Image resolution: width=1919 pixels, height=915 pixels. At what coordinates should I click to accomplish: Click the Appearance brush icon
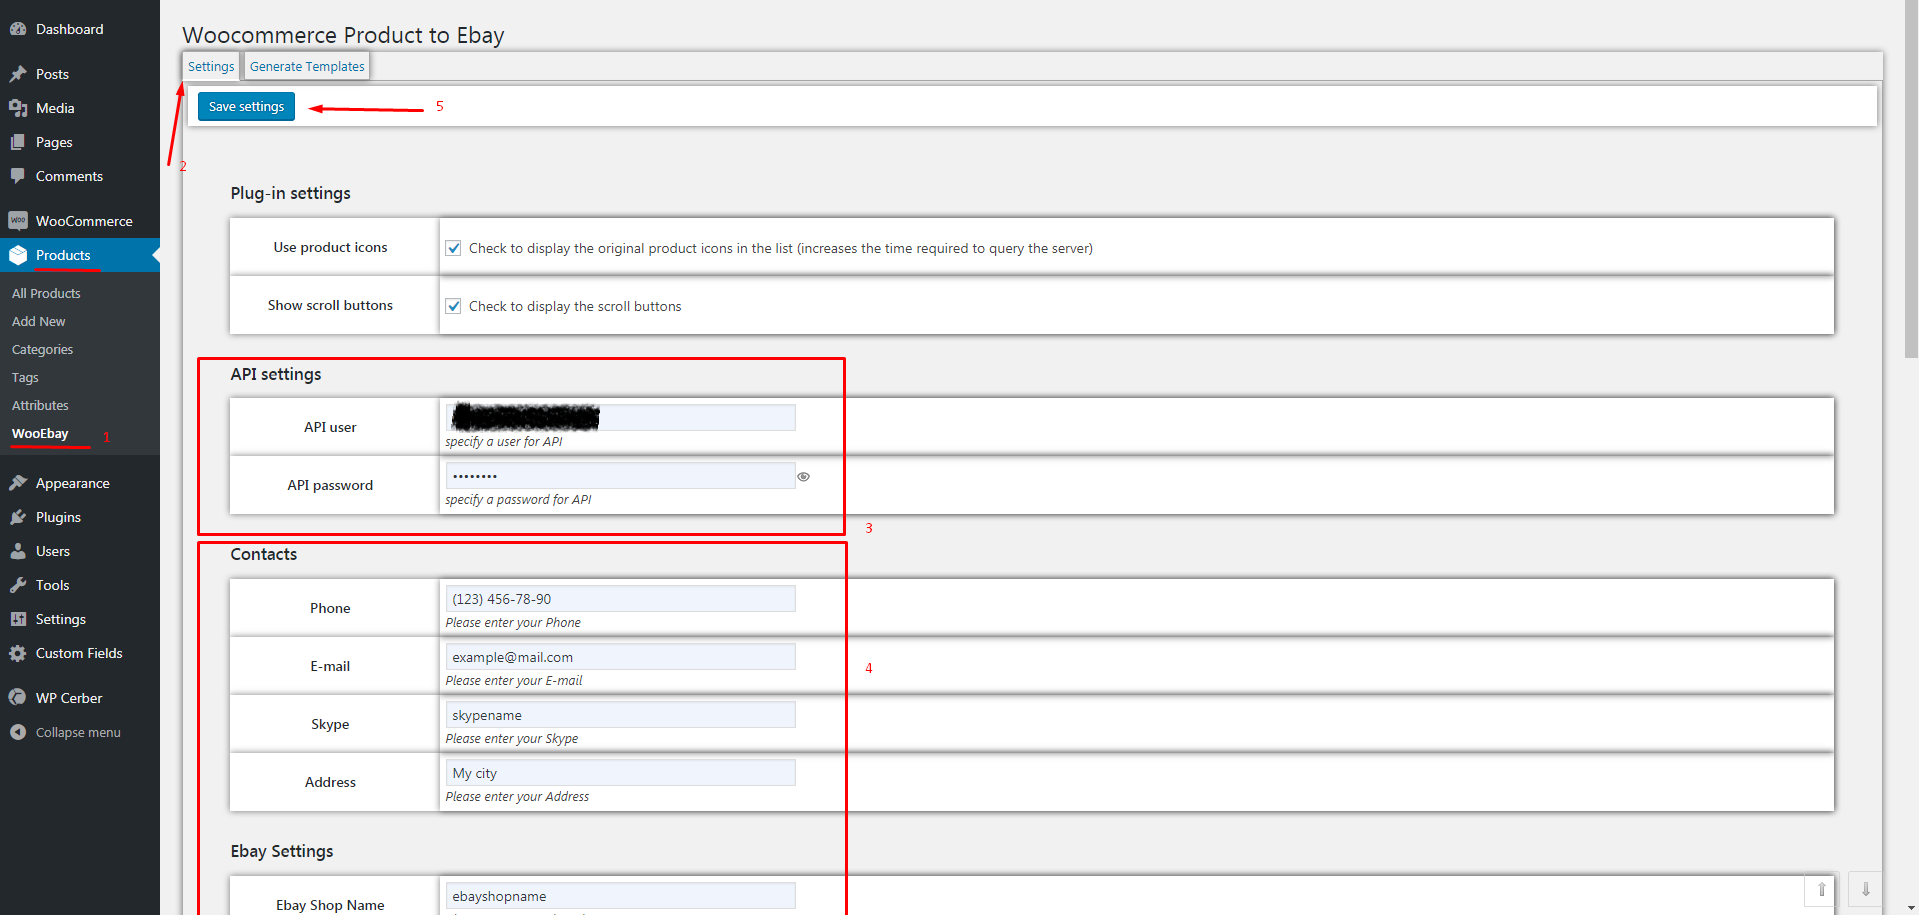[18, 483]
